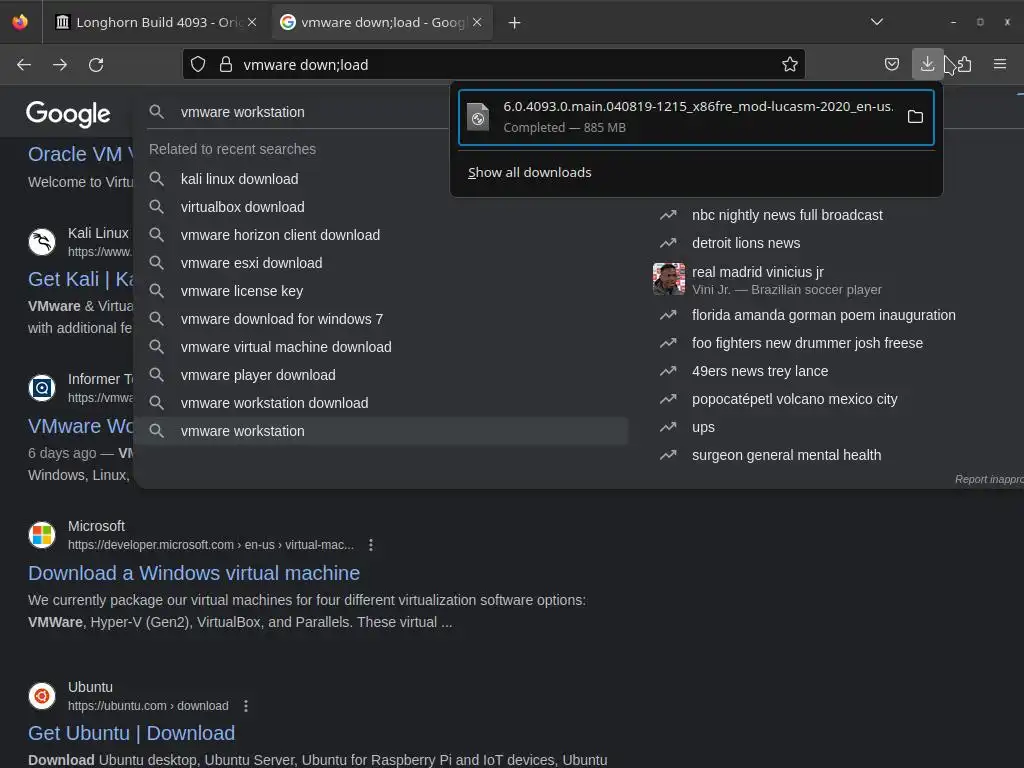
Task: Select suggestion vmware player download
Action: coord(258,376)
